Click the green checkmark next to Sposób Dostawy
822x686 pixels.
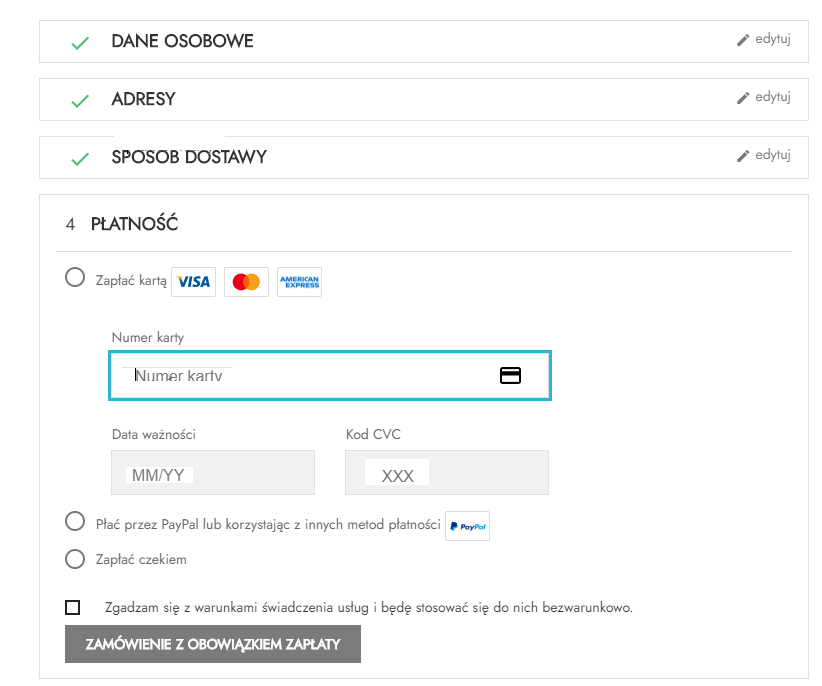click(x=80, y=158)
